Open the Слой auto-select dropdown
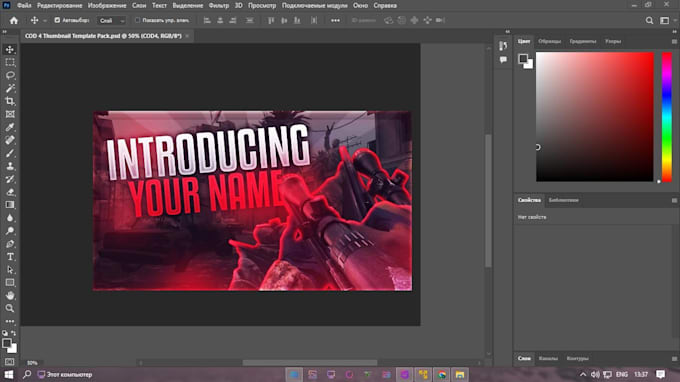The height and width of the screenshot is (382, 680). (111, 20)
